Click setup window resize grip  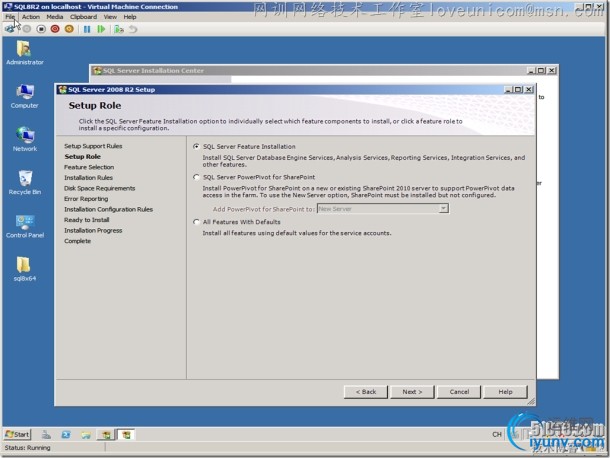(531, 401)
